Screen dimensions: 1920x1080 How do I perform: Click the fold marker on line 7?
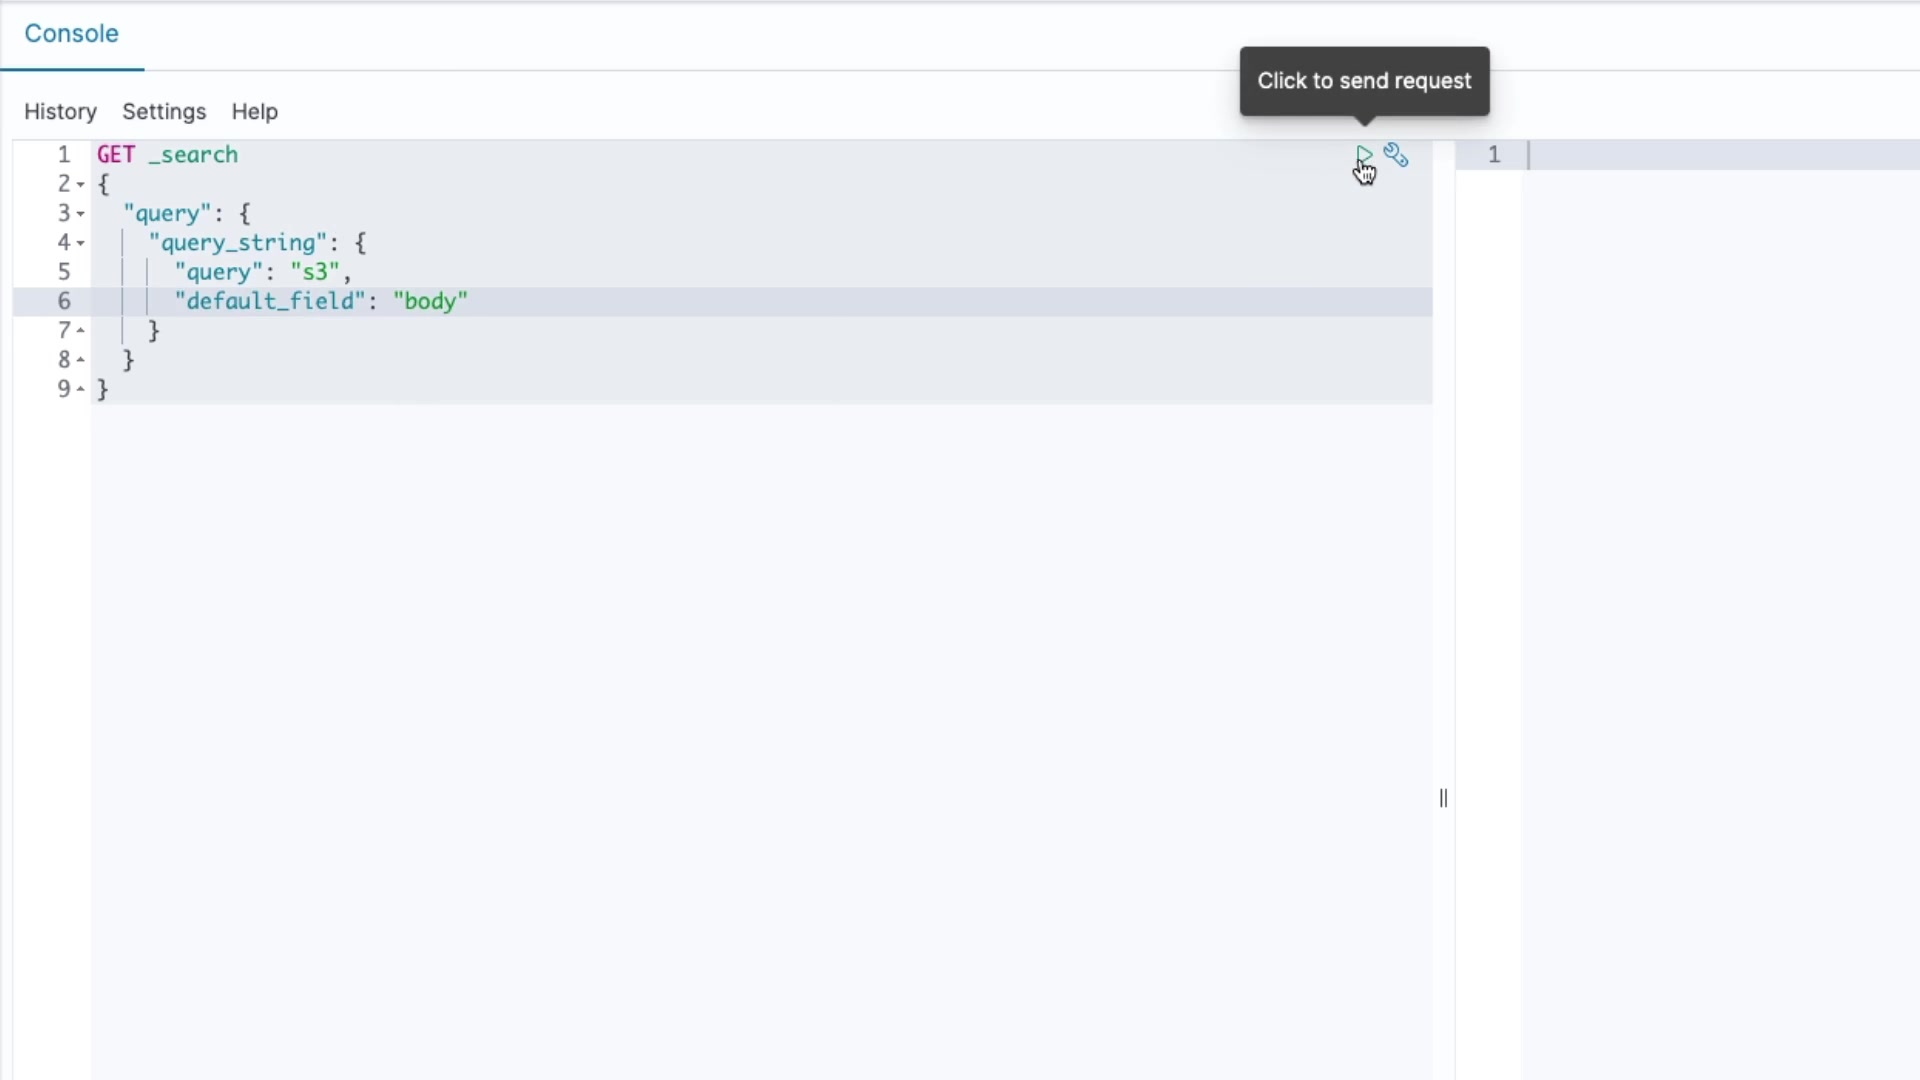(80, 331)
